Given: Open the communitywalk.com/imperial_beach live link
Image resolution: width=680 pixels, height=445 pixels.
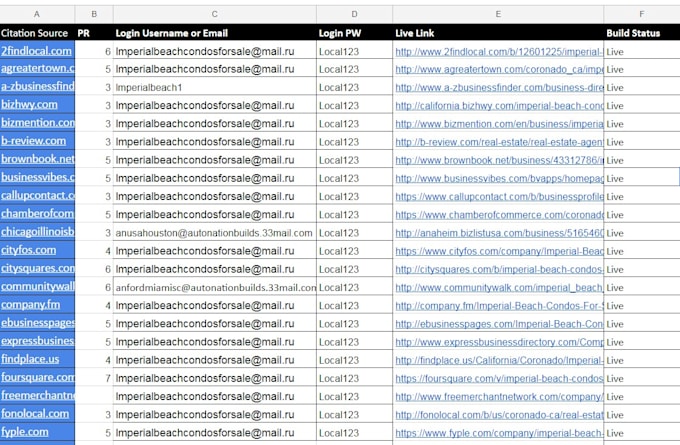Looking at the screenshot, I should click(499, 288).
